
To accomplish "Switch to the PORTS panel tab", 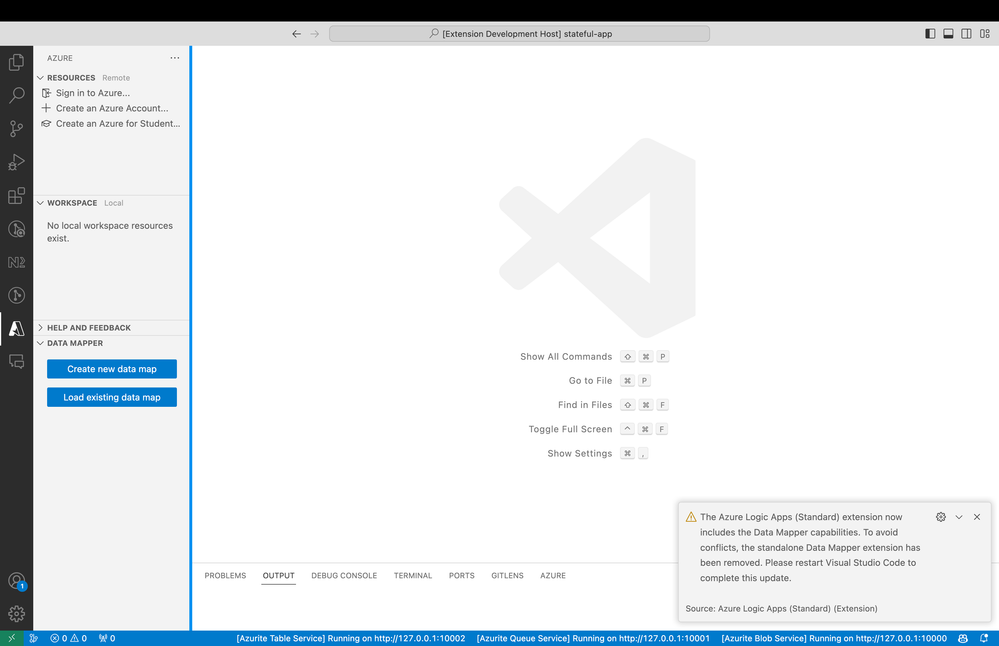I will pos(461,575).
